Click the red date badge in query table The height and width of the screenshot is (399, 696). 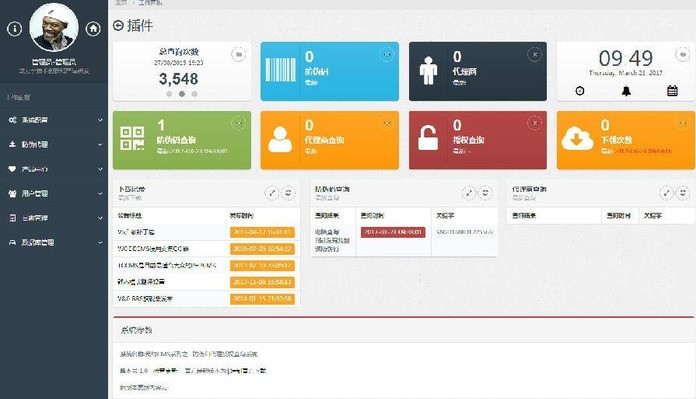393,232
